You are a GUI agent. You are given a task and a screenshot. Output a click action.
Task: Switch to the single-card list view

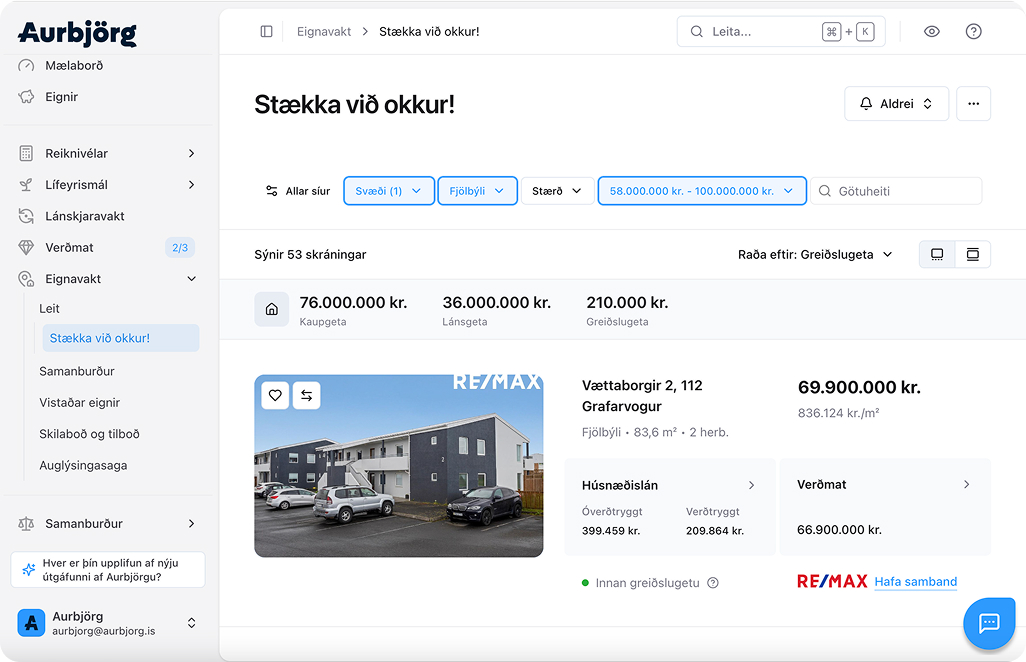click(937, 255)
